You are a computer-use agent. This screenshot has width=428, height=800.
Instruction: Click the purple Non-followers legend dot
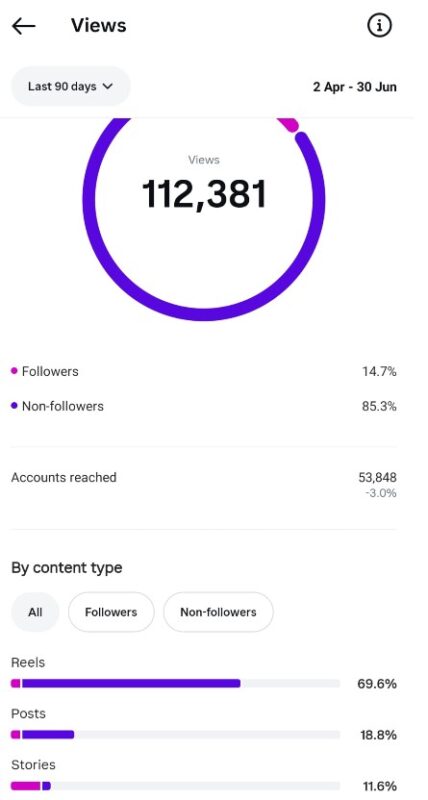[x=14, y=406]
